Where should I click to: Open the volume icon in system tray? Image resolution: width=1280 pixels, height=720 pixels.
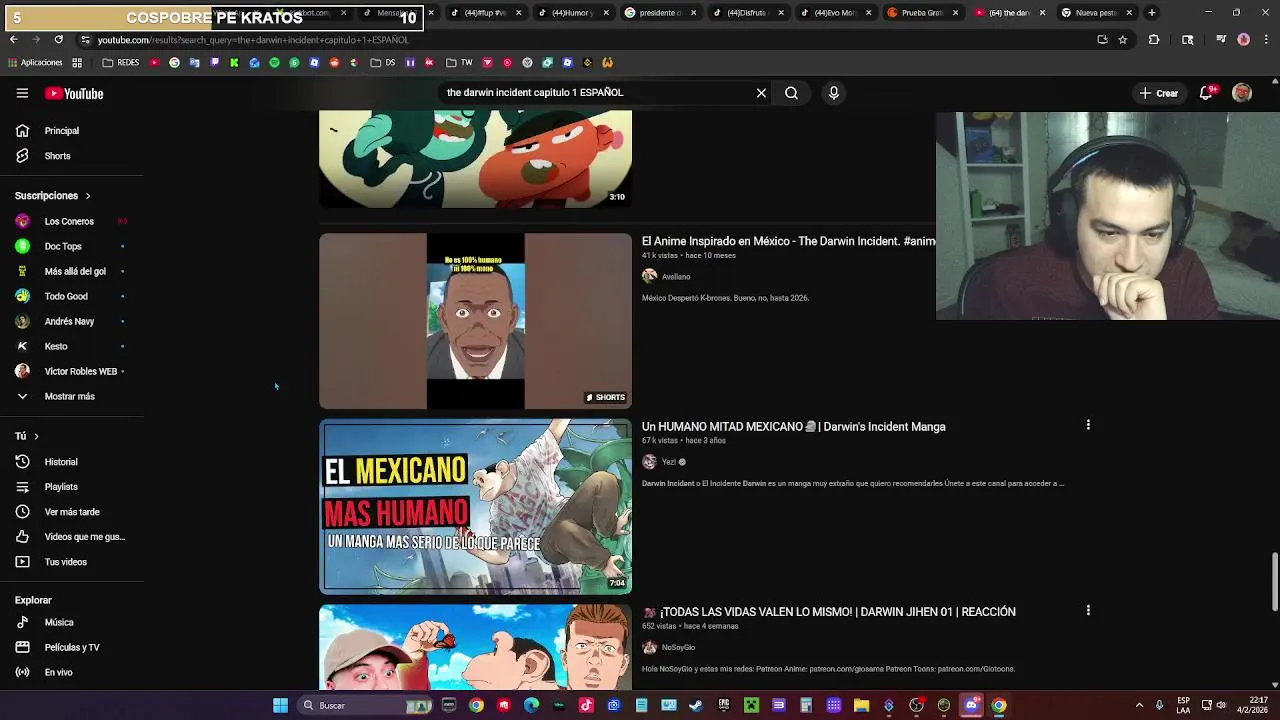coord(1220,705)
